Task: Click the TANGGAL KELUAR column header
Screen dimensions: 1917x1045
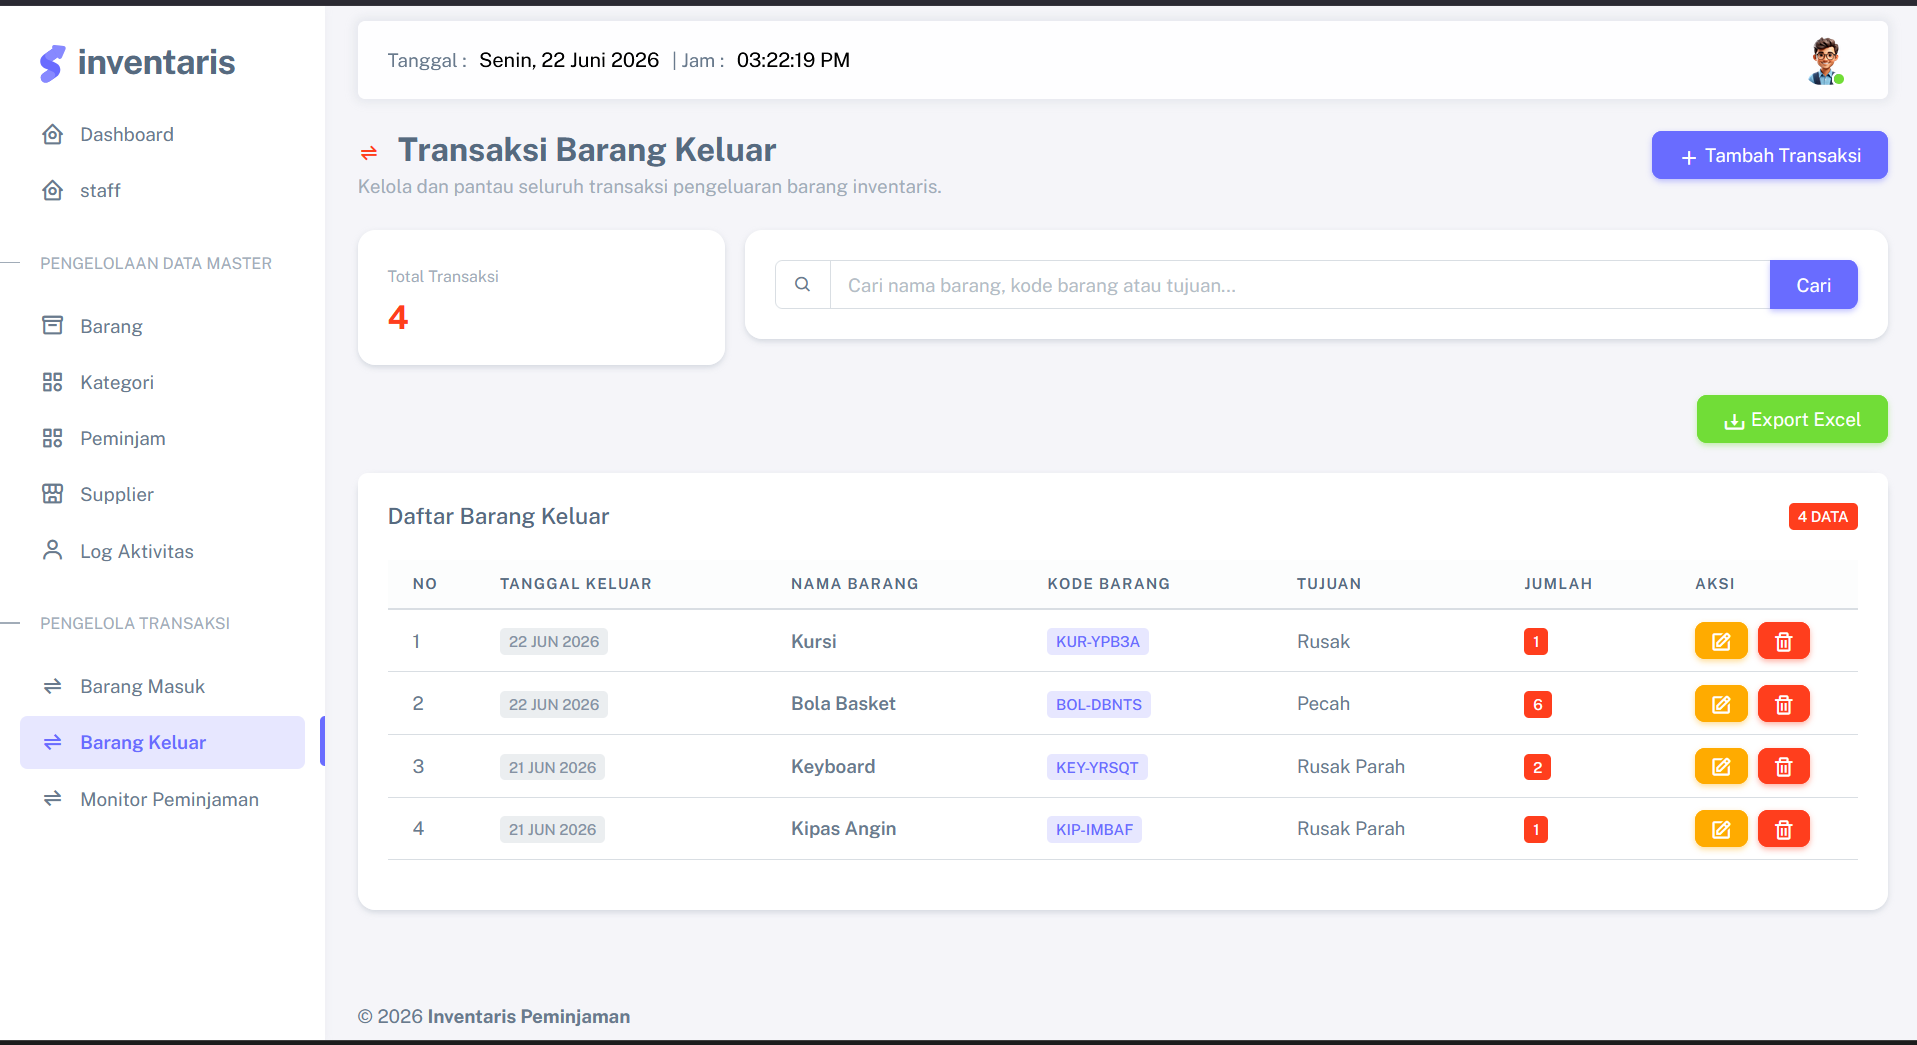Action: pos(575,584)
